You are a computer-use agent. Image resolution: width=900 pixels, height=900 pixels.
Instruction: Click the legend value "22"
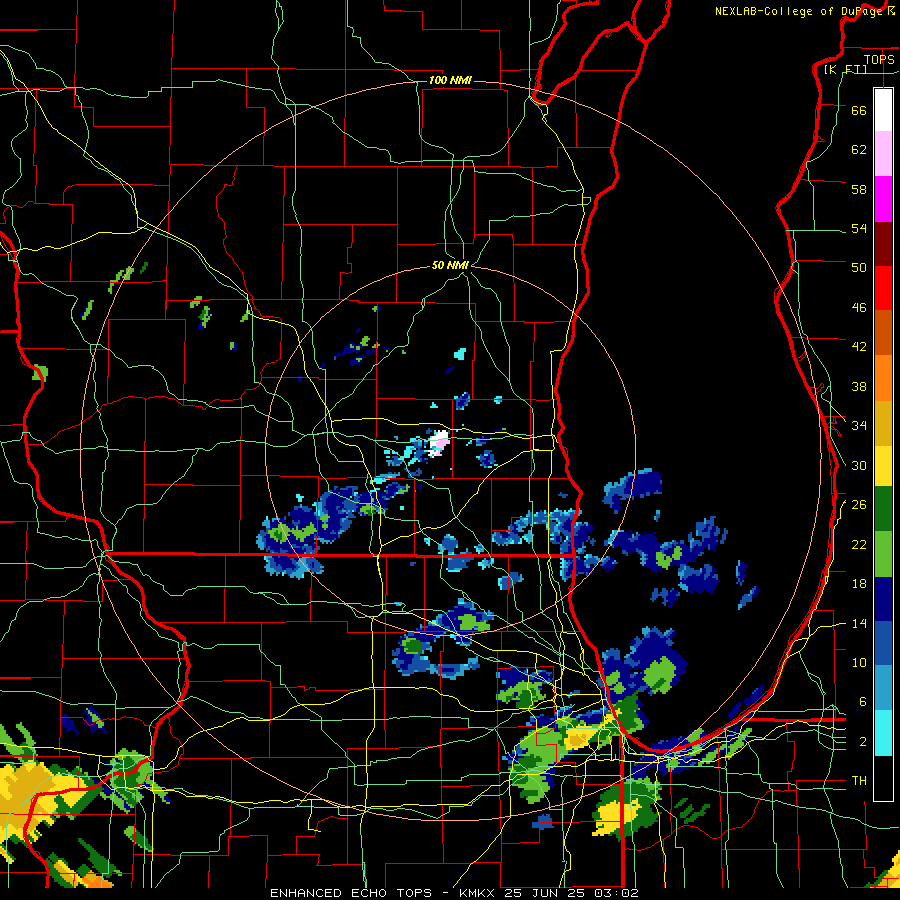tap(859, 544)
